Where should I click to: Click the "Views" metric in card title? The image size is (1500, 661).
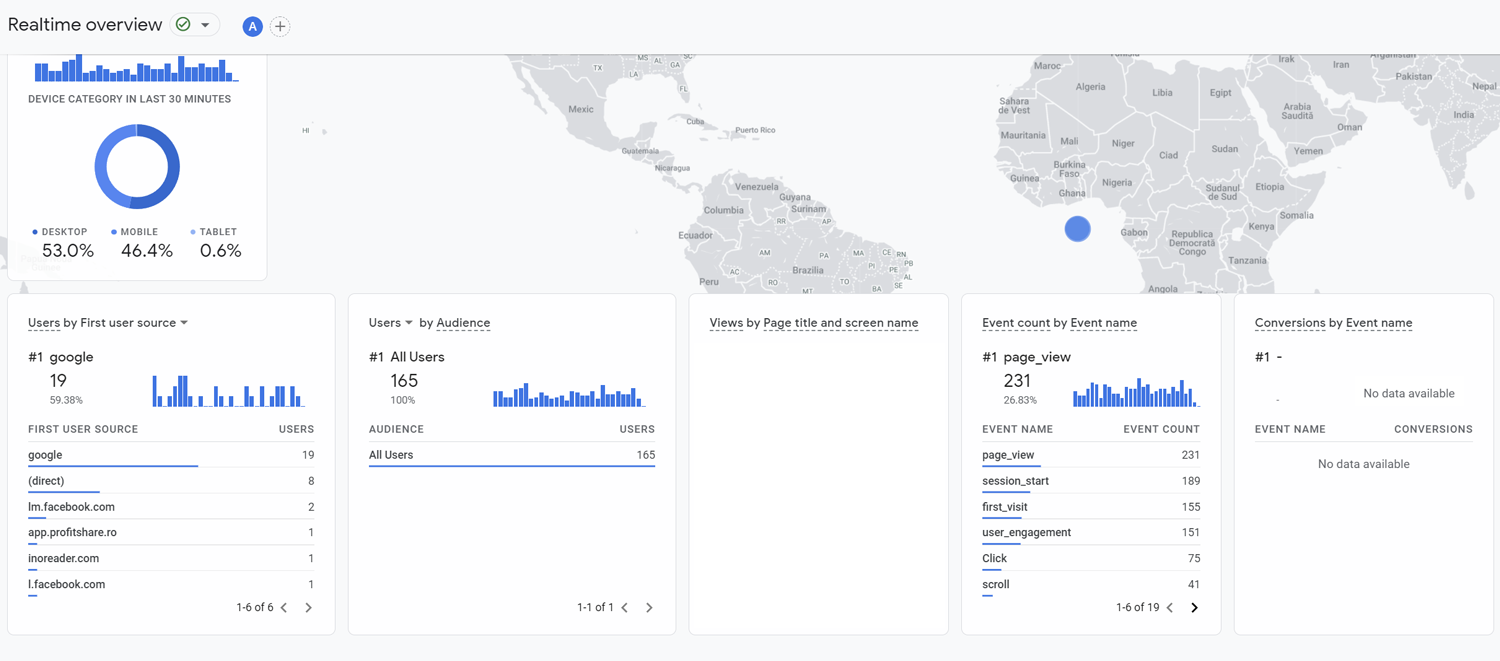click(x=726, y=323)
